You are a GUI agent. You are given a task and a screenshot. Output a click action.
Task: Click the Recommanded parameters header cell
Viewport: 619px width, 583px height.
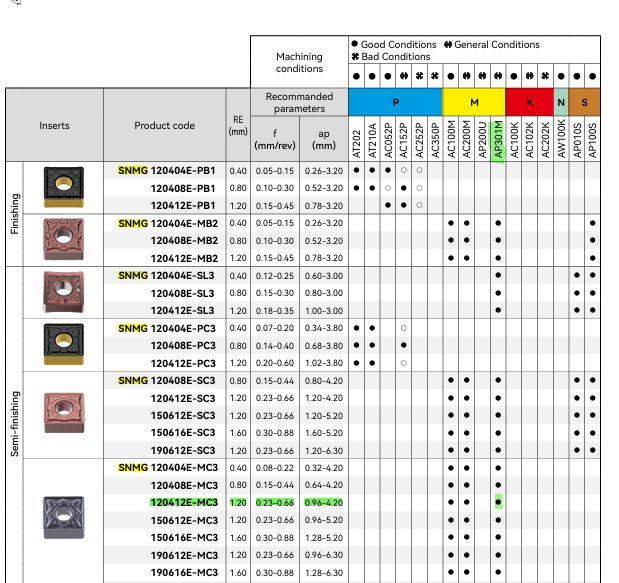(299, 103)
